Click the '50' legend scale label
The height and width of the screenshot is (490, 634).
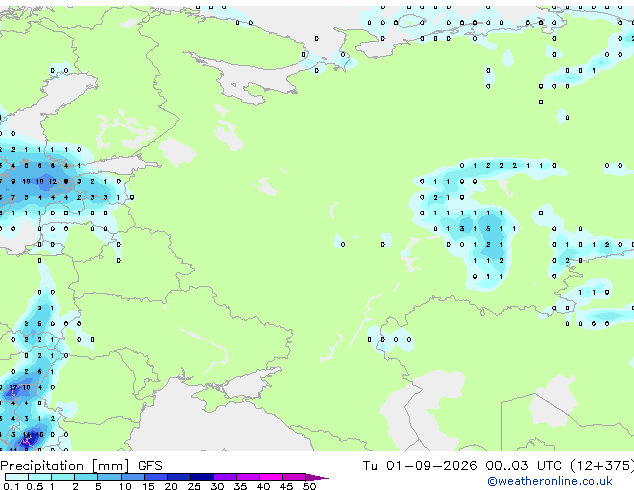(x=309, y=486)
